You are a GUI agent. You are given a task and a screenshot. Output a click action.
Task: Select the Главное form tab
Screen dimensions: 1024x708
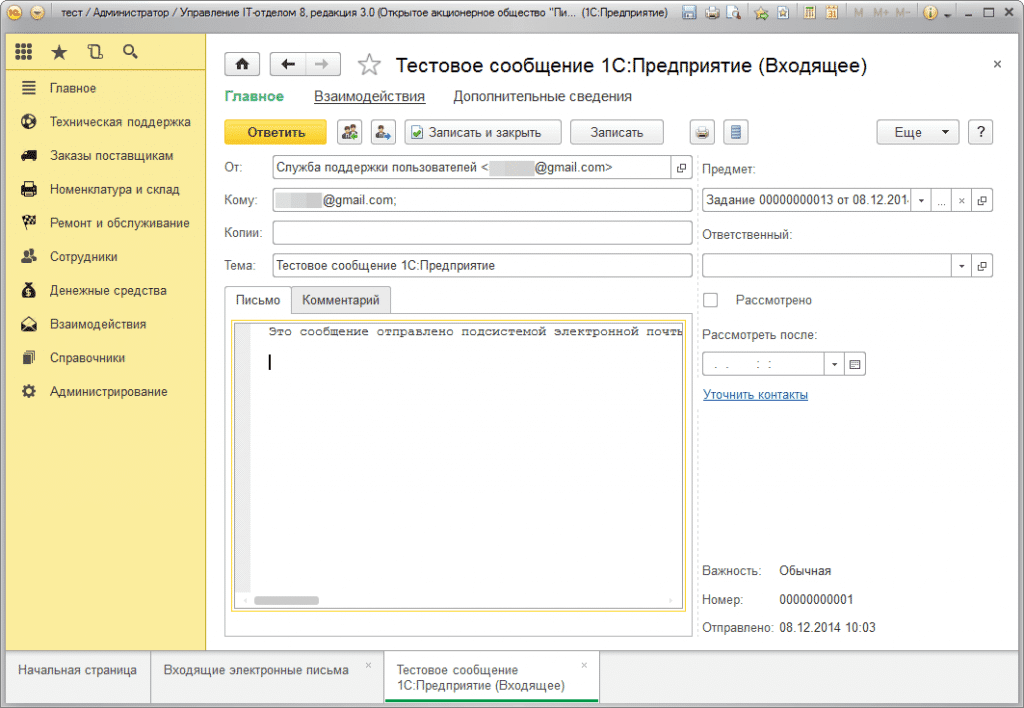254,97
